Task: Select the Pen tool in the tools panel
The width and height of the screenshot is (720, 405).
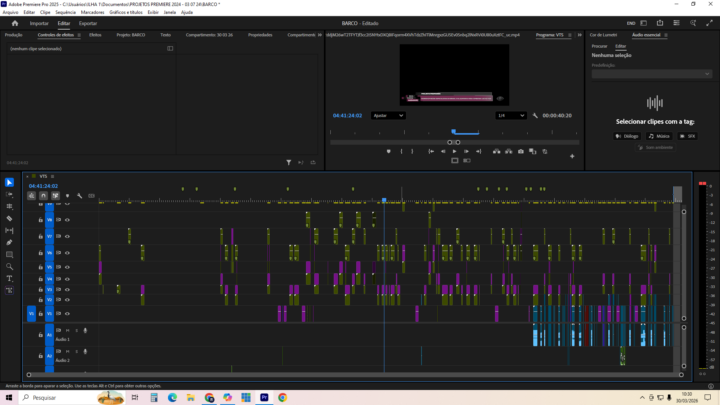Action: pos(9,242)
